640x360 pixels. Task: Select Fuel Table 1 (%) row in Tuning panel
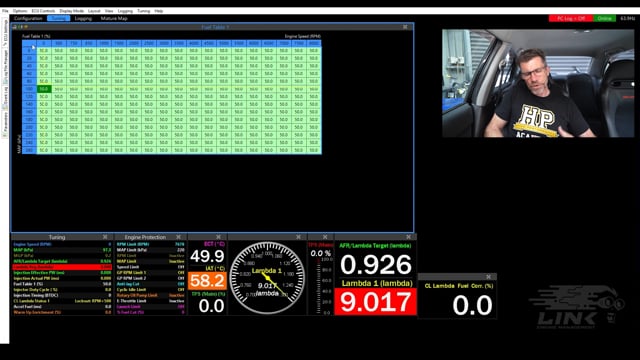click(x=62, y=284)
